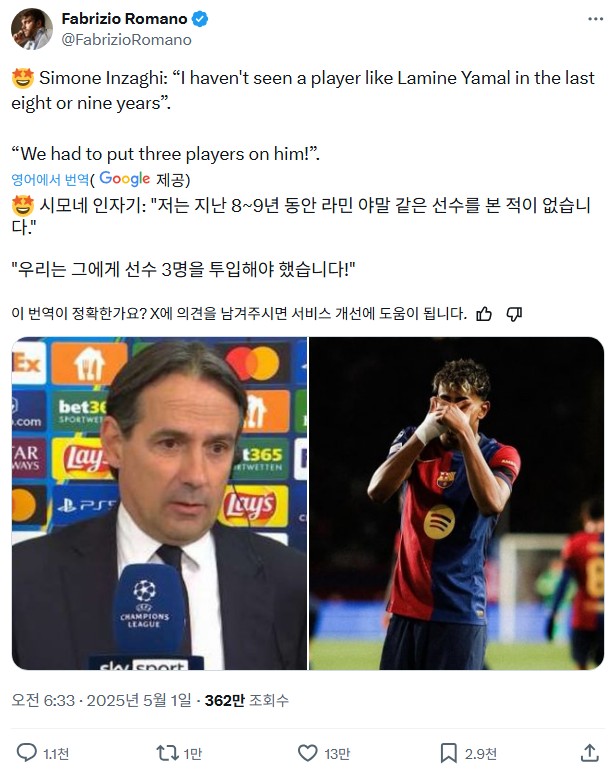This screenshot has height=769, width=612.
Task: Open the three-dot more options menu
Action: tap(595, 19)
